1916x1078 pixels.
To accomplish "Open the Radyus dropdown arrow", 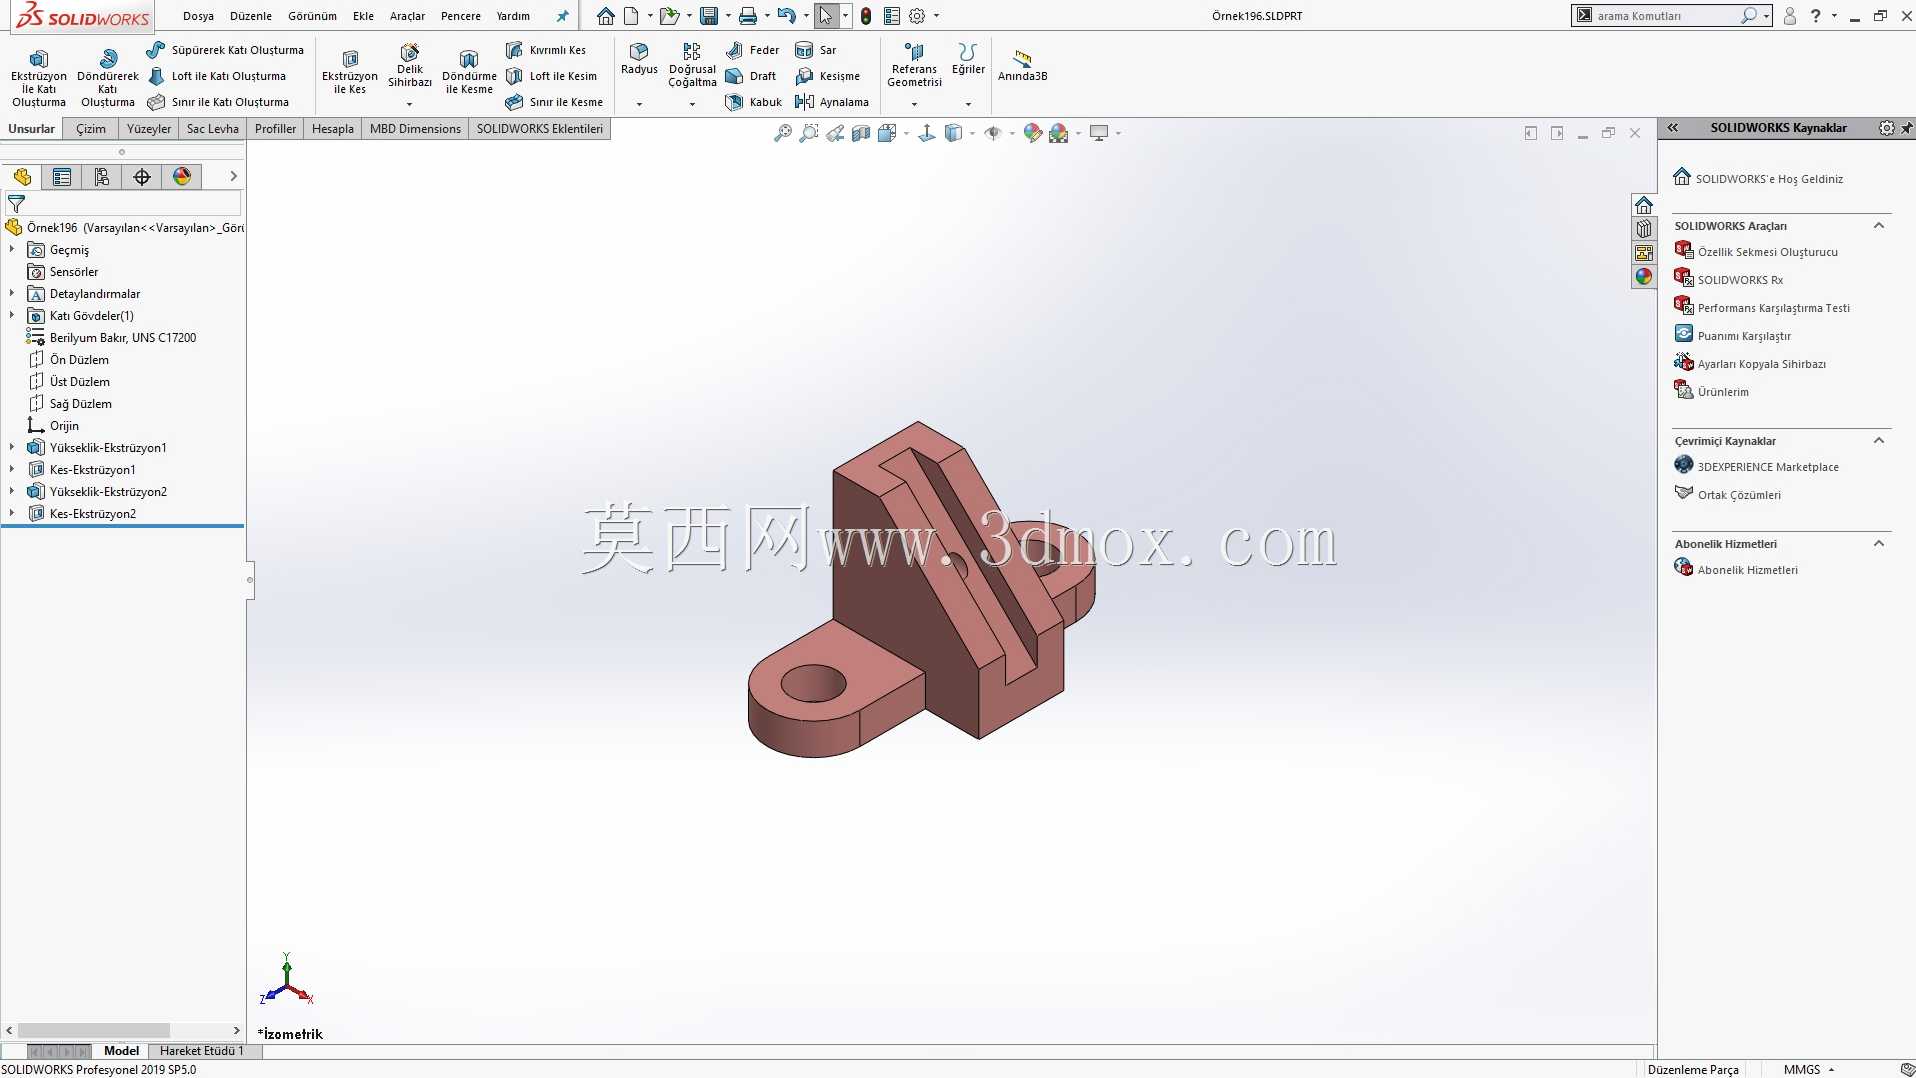I will point(639,104).
